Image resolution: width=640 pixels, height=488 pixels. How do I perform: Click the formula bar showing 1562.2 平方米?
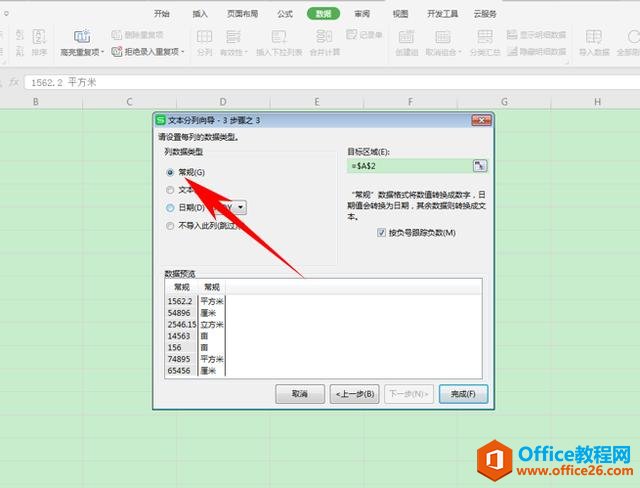331,82
